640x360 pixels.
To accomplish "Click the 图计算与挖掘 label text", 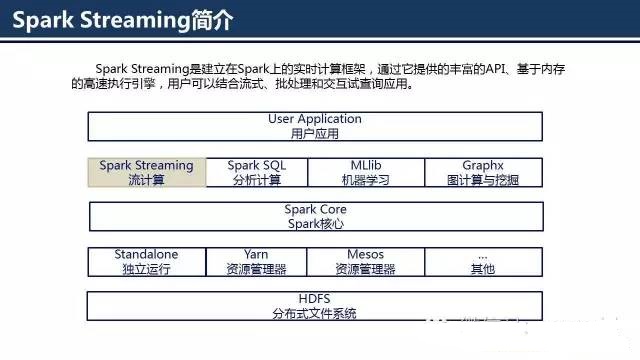I will click(483, 180).
